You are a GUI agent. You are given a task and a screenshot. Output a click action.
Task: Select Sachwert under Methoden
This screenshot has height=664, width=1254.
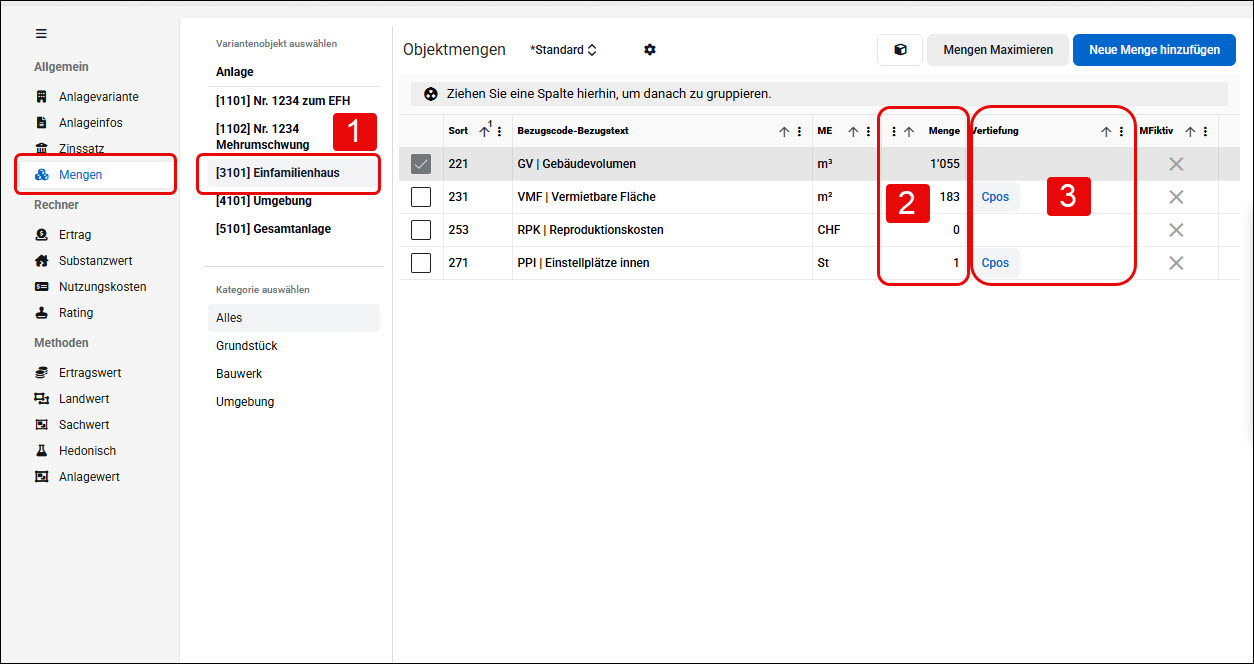pos(84,425)
